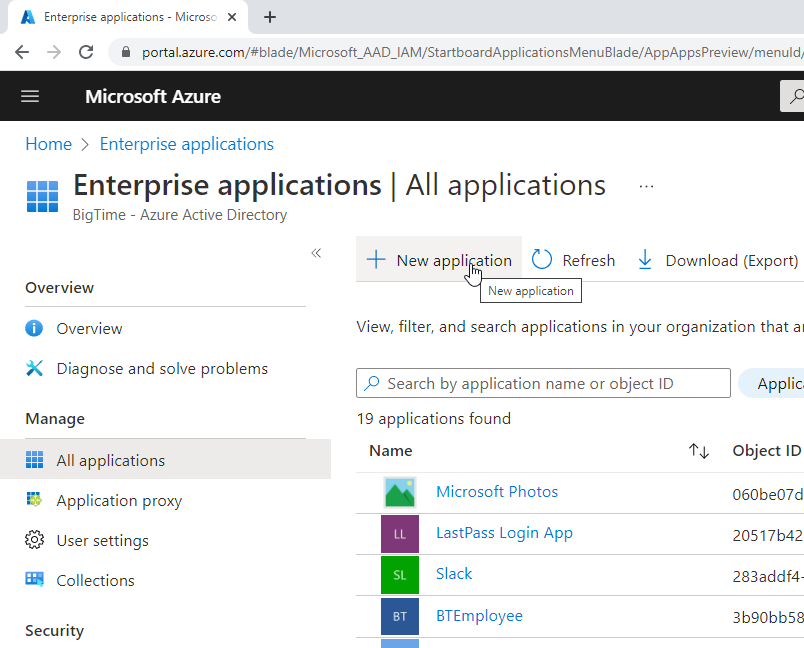Click the Azure search magnifier icon
Screen dimensions: 804x648
[796, 96]
